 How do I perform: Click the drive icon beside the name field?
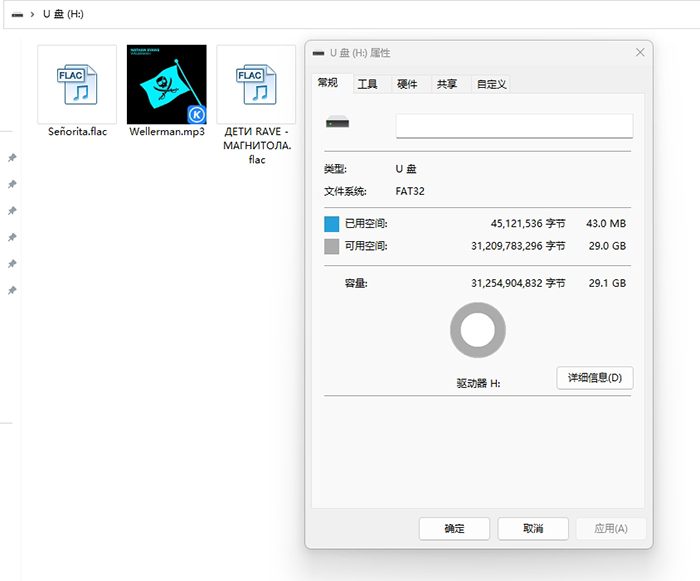point(338,123)
